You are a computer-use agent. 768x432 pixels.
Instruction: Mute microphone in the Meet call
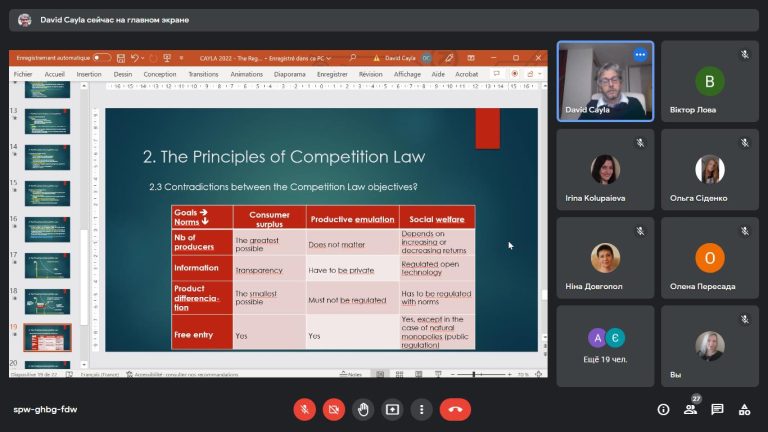pyautogui.click(x=304, y=409)
